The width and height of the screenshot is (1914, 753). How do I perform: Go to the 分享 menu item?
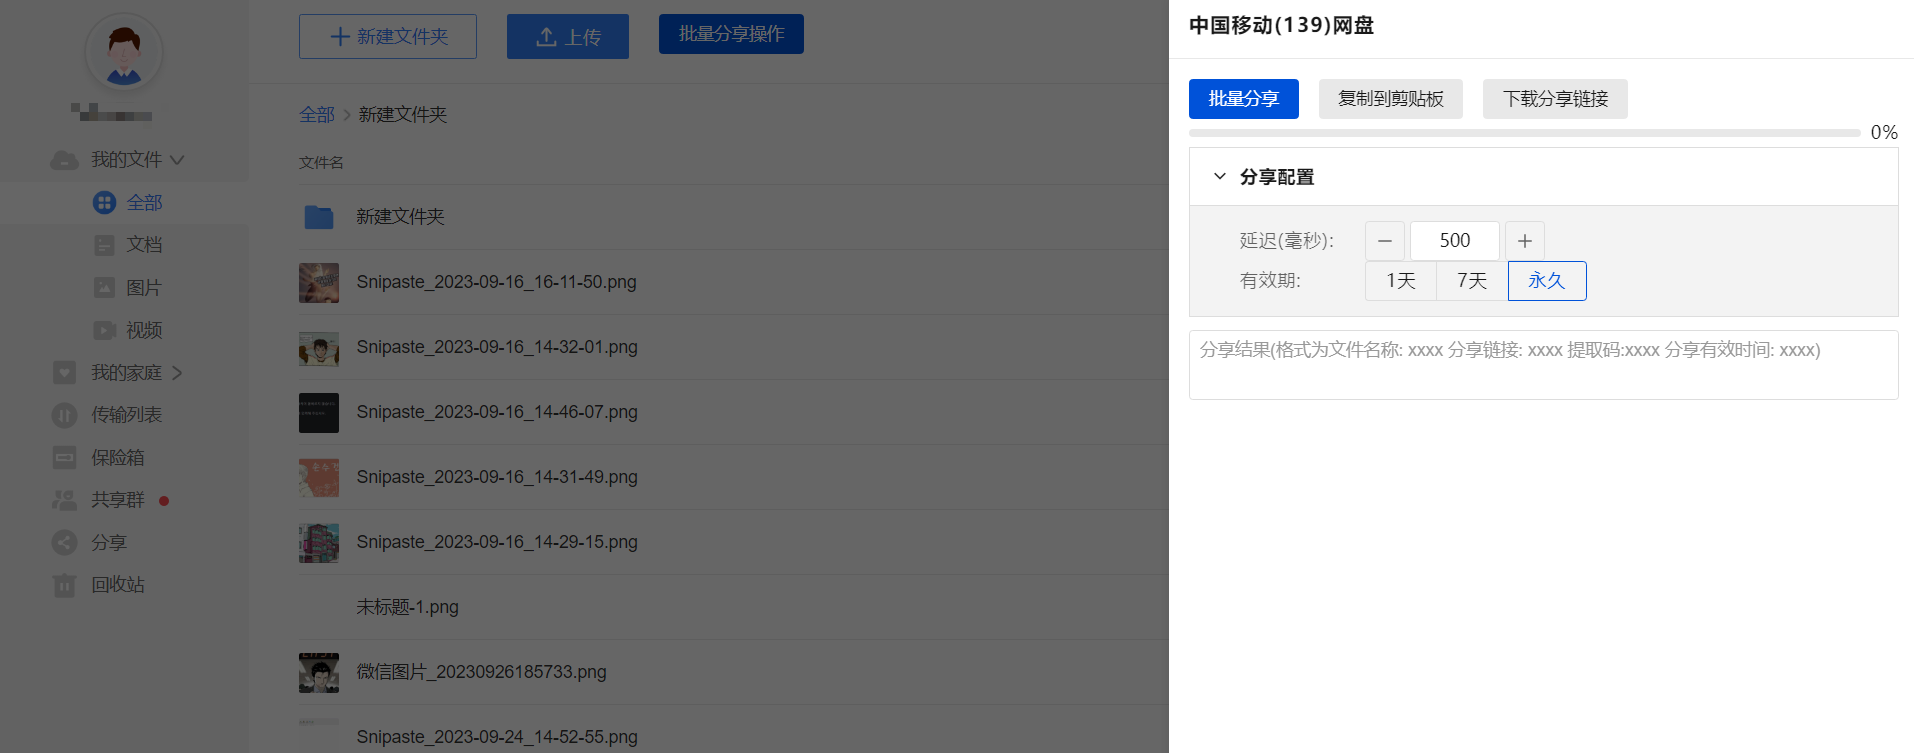coord(108,543)
